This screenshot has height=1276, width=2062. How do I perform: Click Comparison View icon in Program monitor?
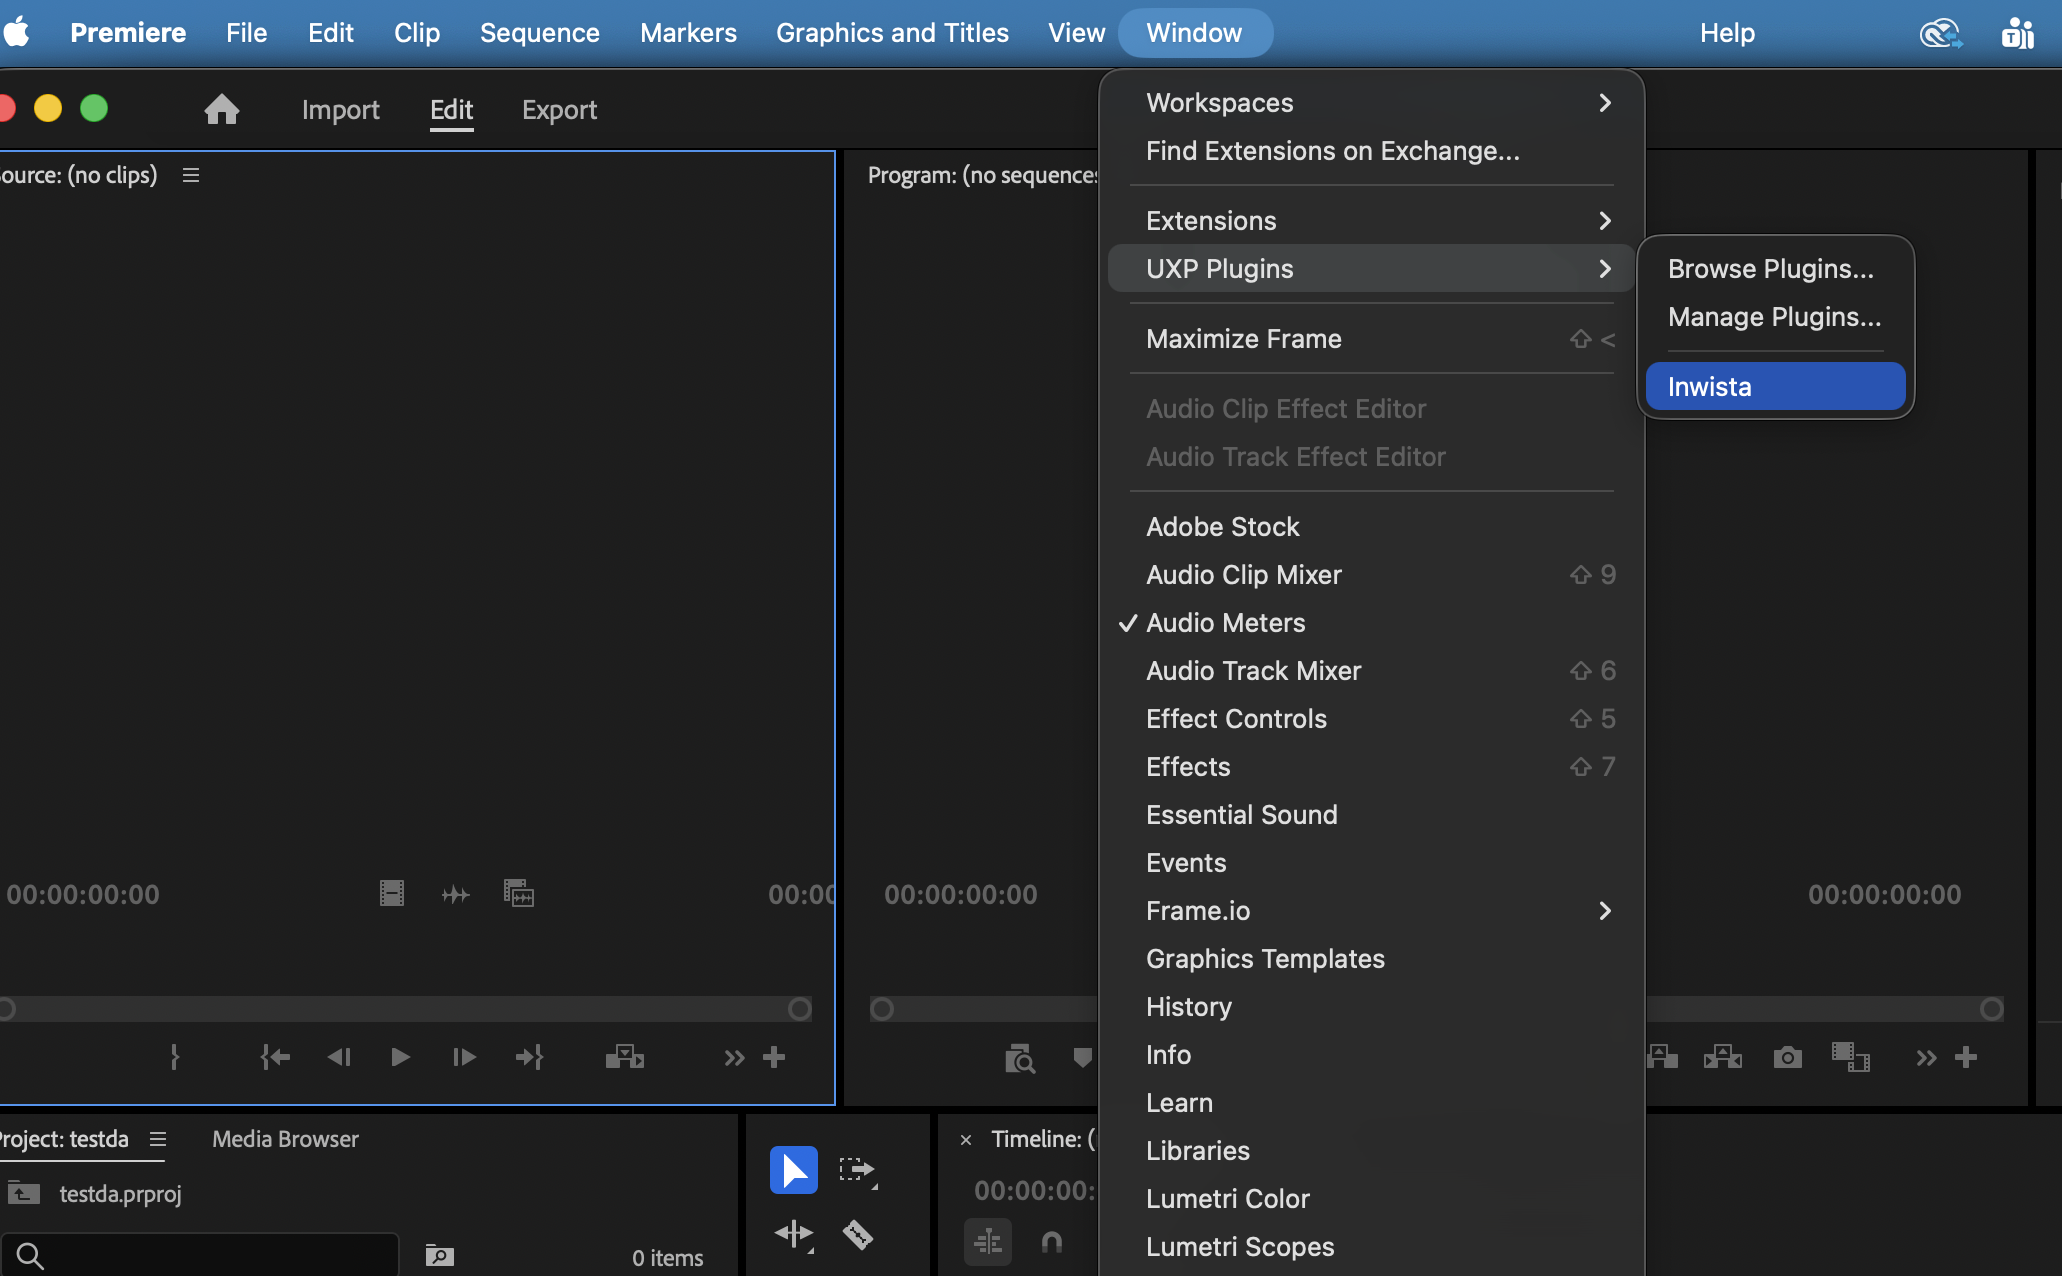click(x=1851, y=1057)
